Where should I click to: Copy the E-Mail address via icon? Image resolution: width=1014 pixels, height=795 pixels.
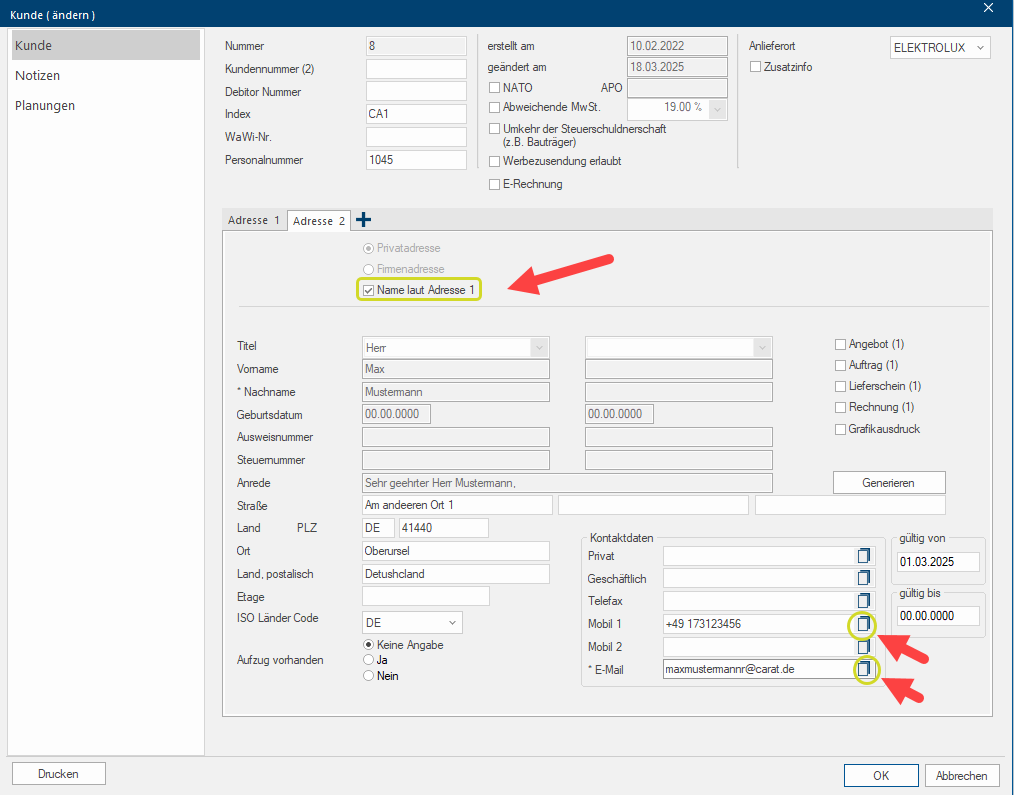[863, 669]
